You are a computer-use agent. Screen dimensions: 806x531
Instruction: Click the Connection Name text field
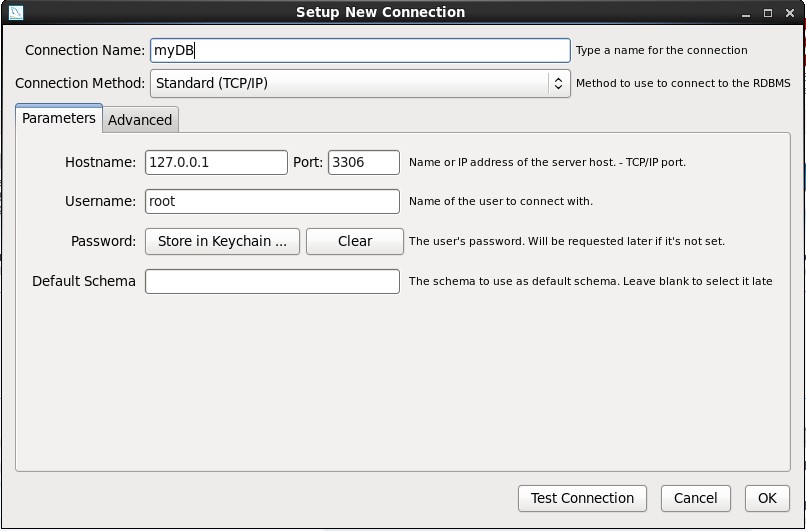[360, 51]
